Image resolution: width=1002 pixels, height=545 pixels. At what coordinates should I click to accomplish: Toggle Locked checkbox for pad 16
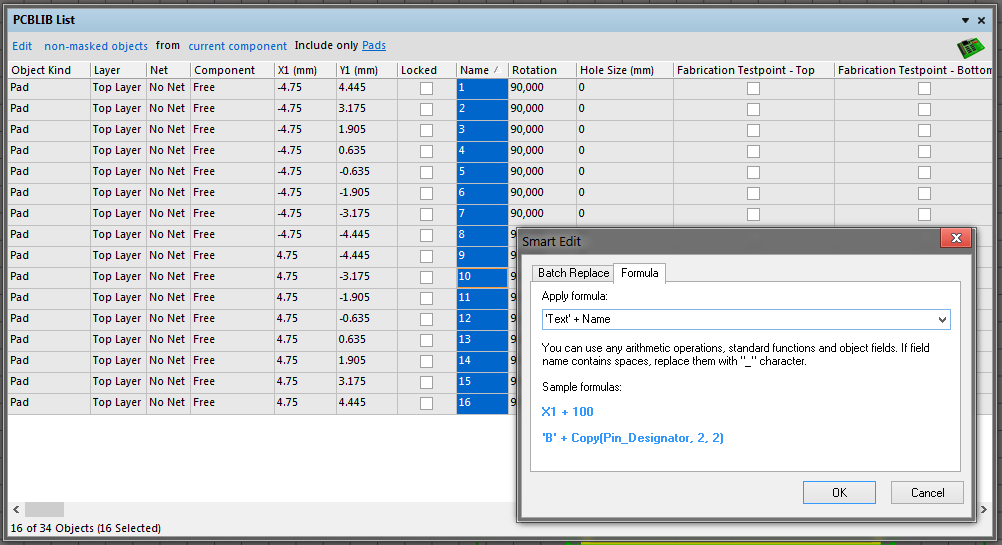coord(426,403)
